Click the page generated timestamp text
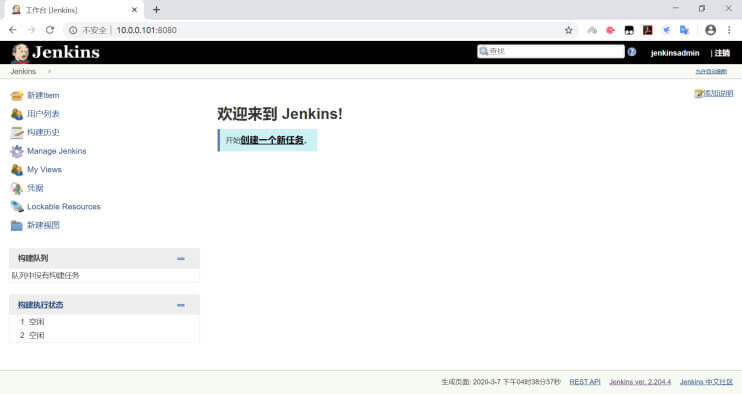Screen dimensions: 742x394 tap(501, 382)
